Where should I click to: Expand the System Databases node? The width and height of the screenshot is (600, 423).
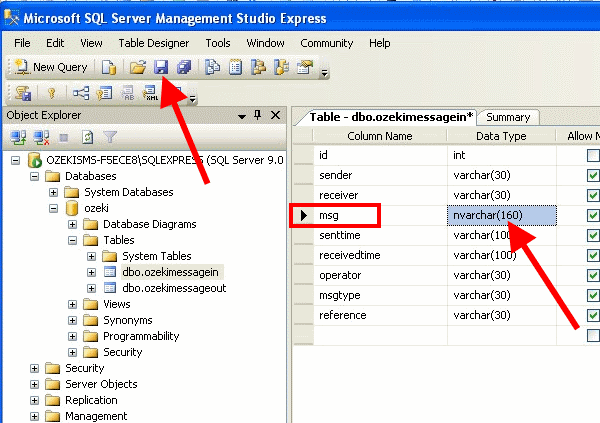[x=55, y=192]
